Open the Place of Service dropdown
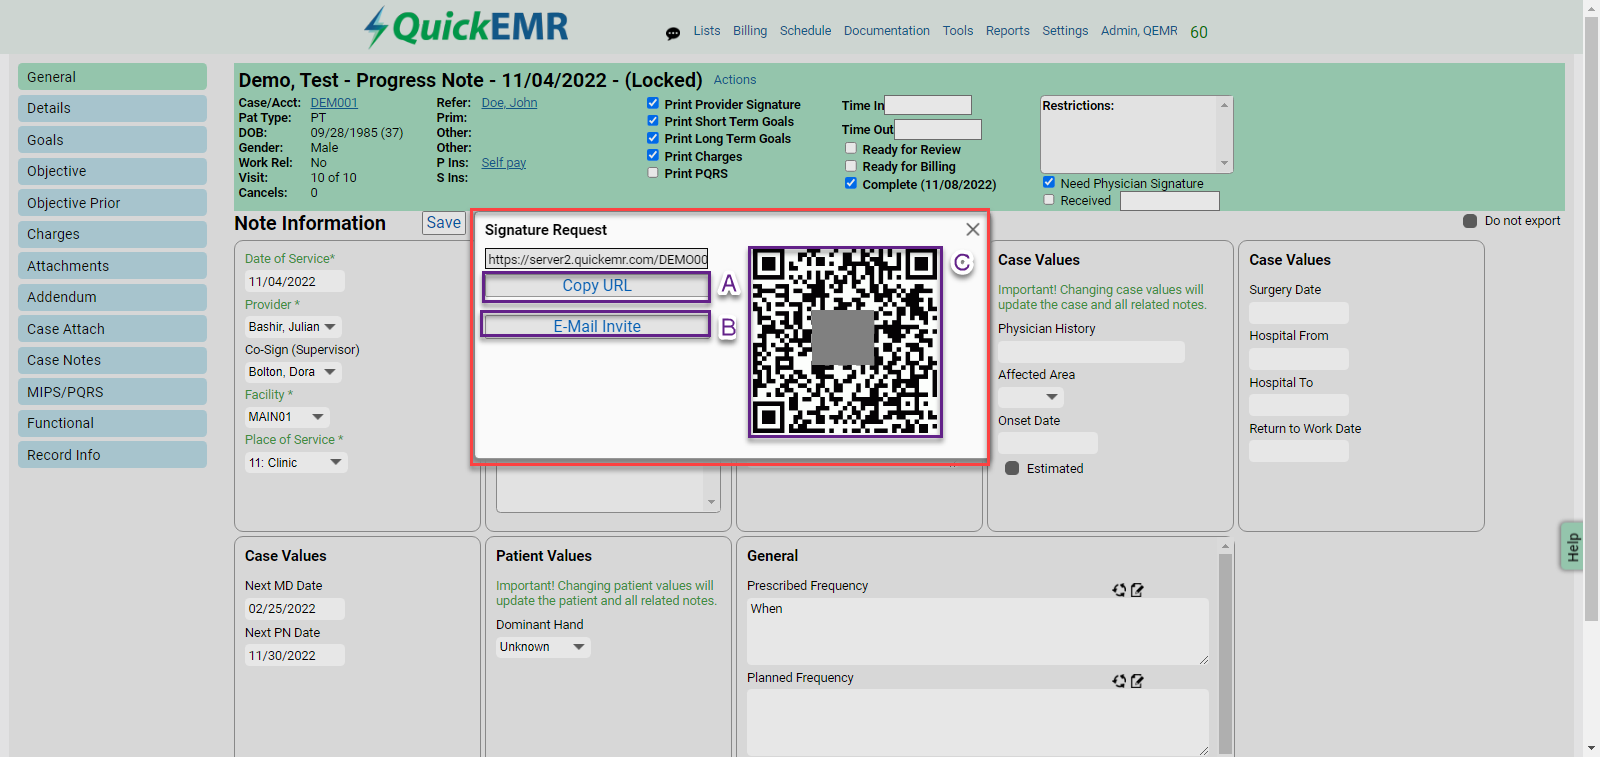This screenshot has height=757, width=1600. pyautogui.click(x=296, y=463)
